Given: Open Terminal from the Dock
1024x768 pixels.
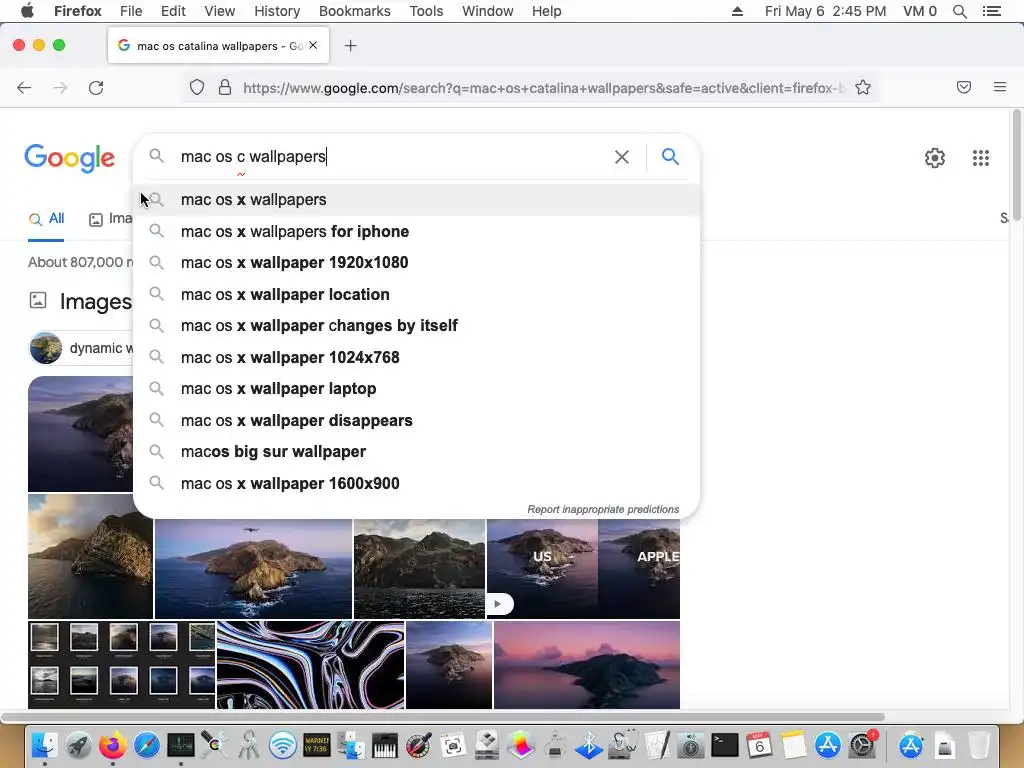Looking at the screenshot, I should 725,745.
